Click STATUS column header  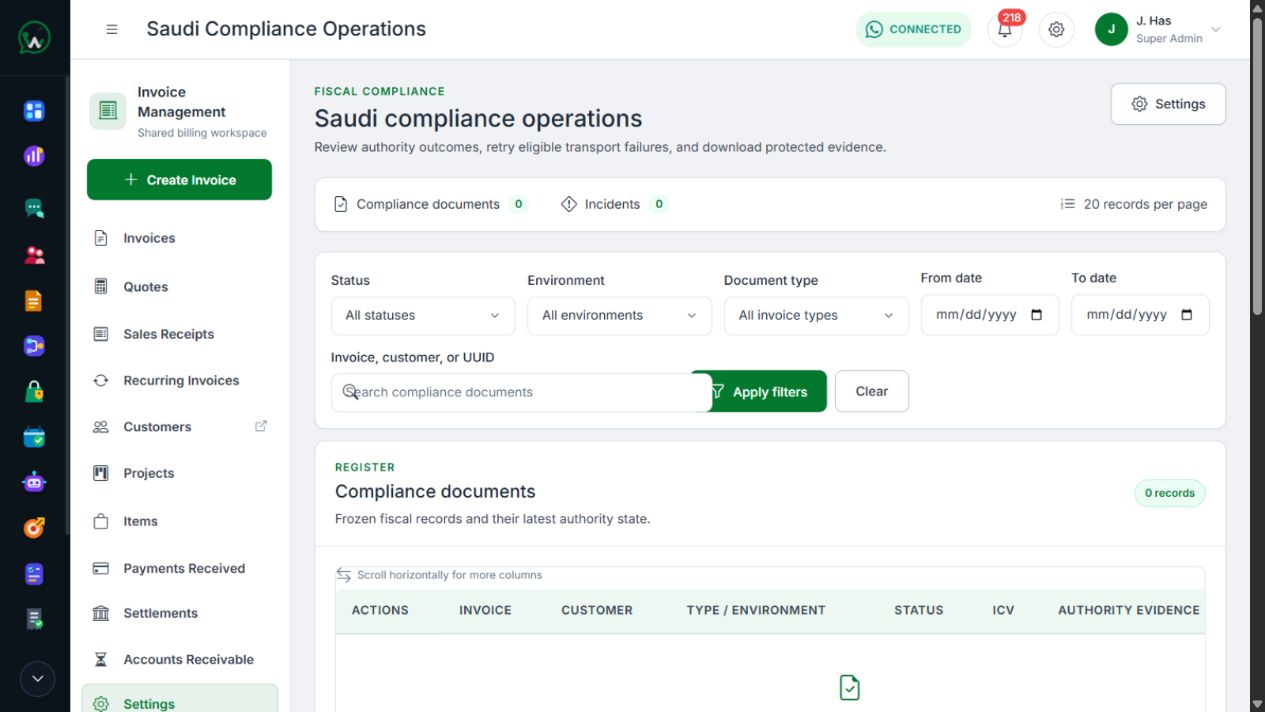(x=919, y=610)
